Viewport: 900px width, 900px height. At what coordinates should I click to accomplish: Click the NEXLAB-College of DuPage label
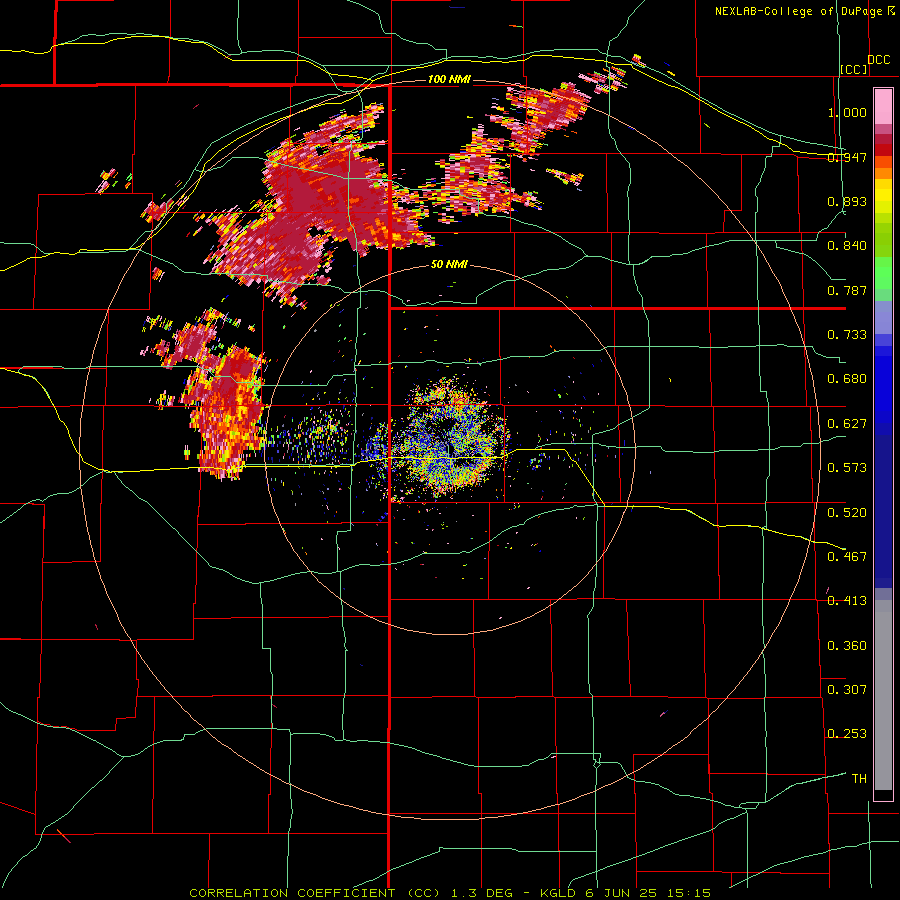[798, 11]
